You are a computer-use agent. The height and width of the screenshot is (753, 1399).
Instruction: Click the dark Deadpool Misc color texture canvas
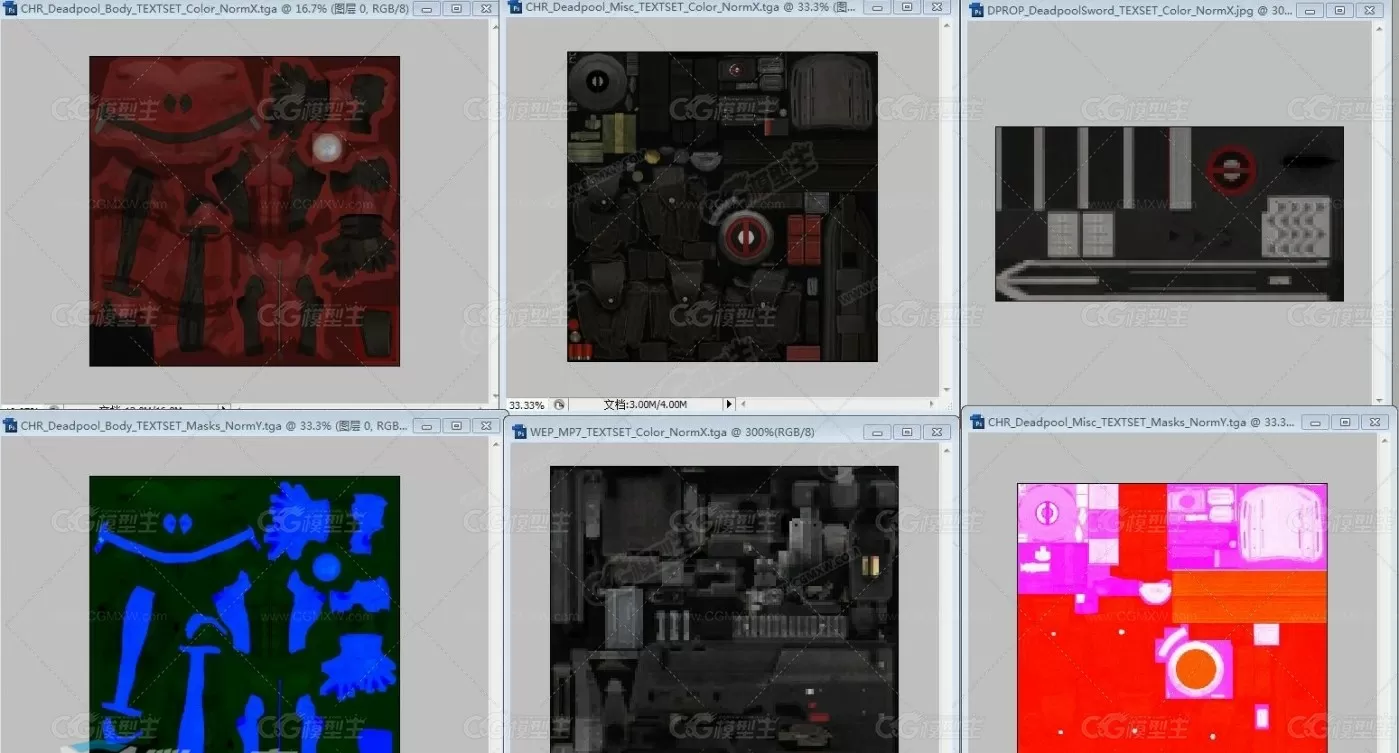tap(722, 206)
